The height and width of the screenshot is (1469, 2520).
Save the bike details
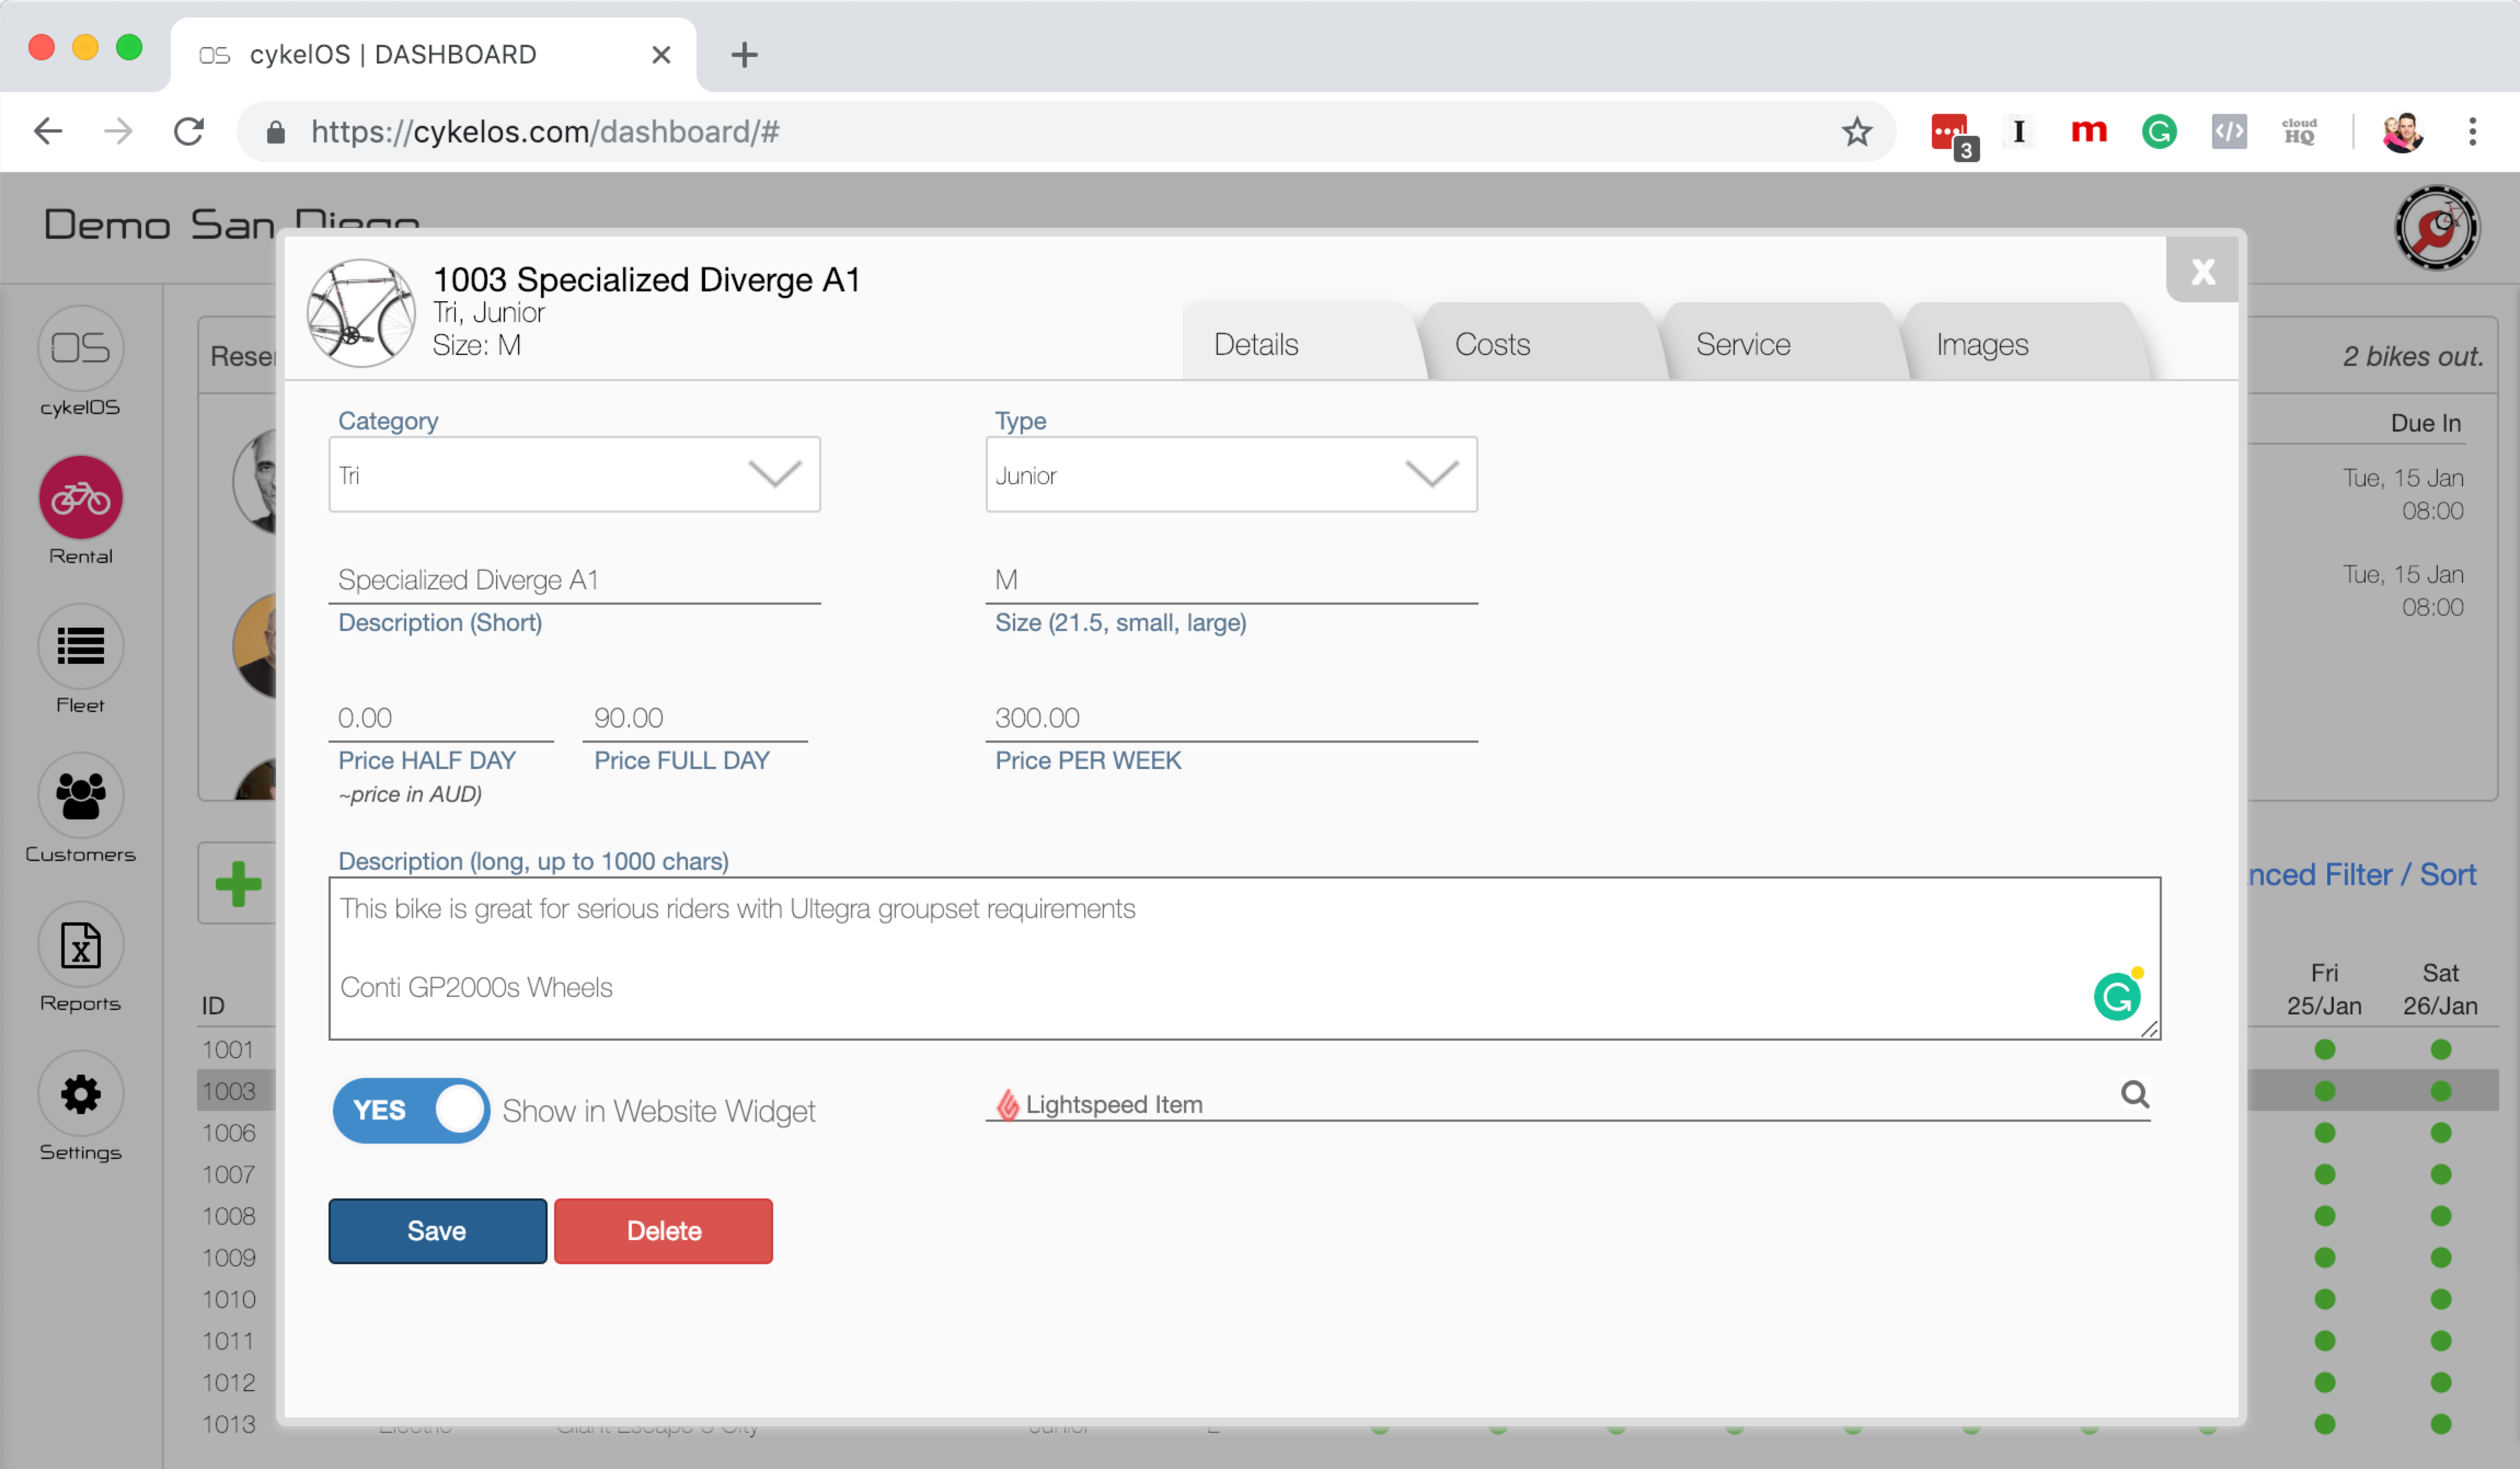[x=437, y=1231]
